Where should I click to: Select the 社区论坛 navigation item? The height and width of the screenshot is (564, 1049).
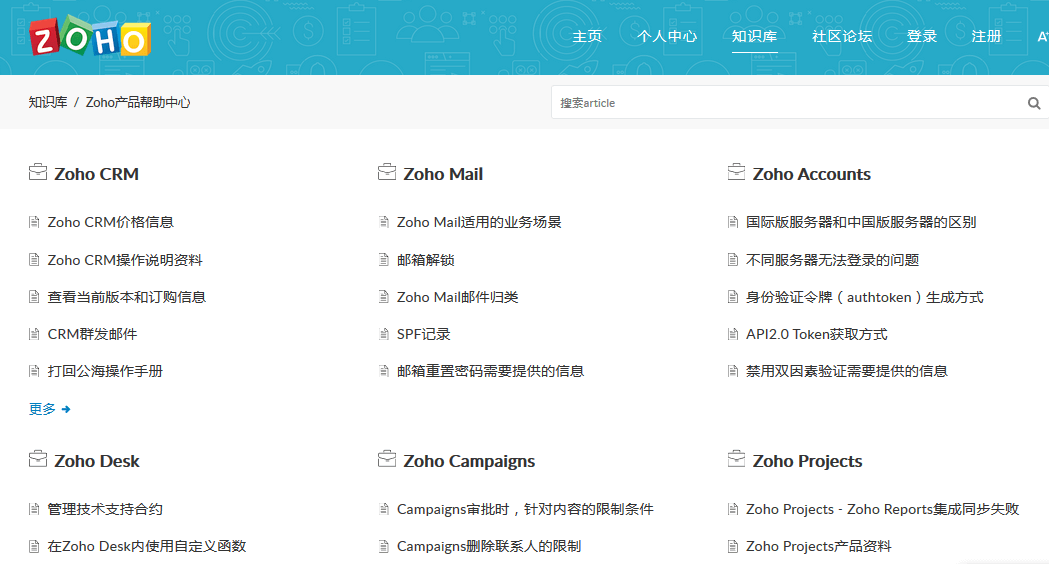click(x=842, y=37)
